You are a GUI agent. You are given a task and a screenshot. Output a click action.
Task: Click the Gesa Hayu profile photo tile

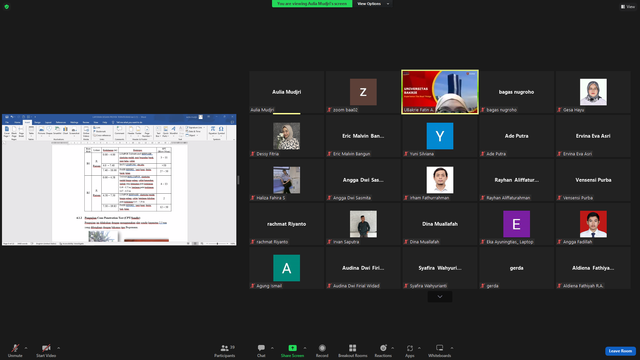point(593,92)
